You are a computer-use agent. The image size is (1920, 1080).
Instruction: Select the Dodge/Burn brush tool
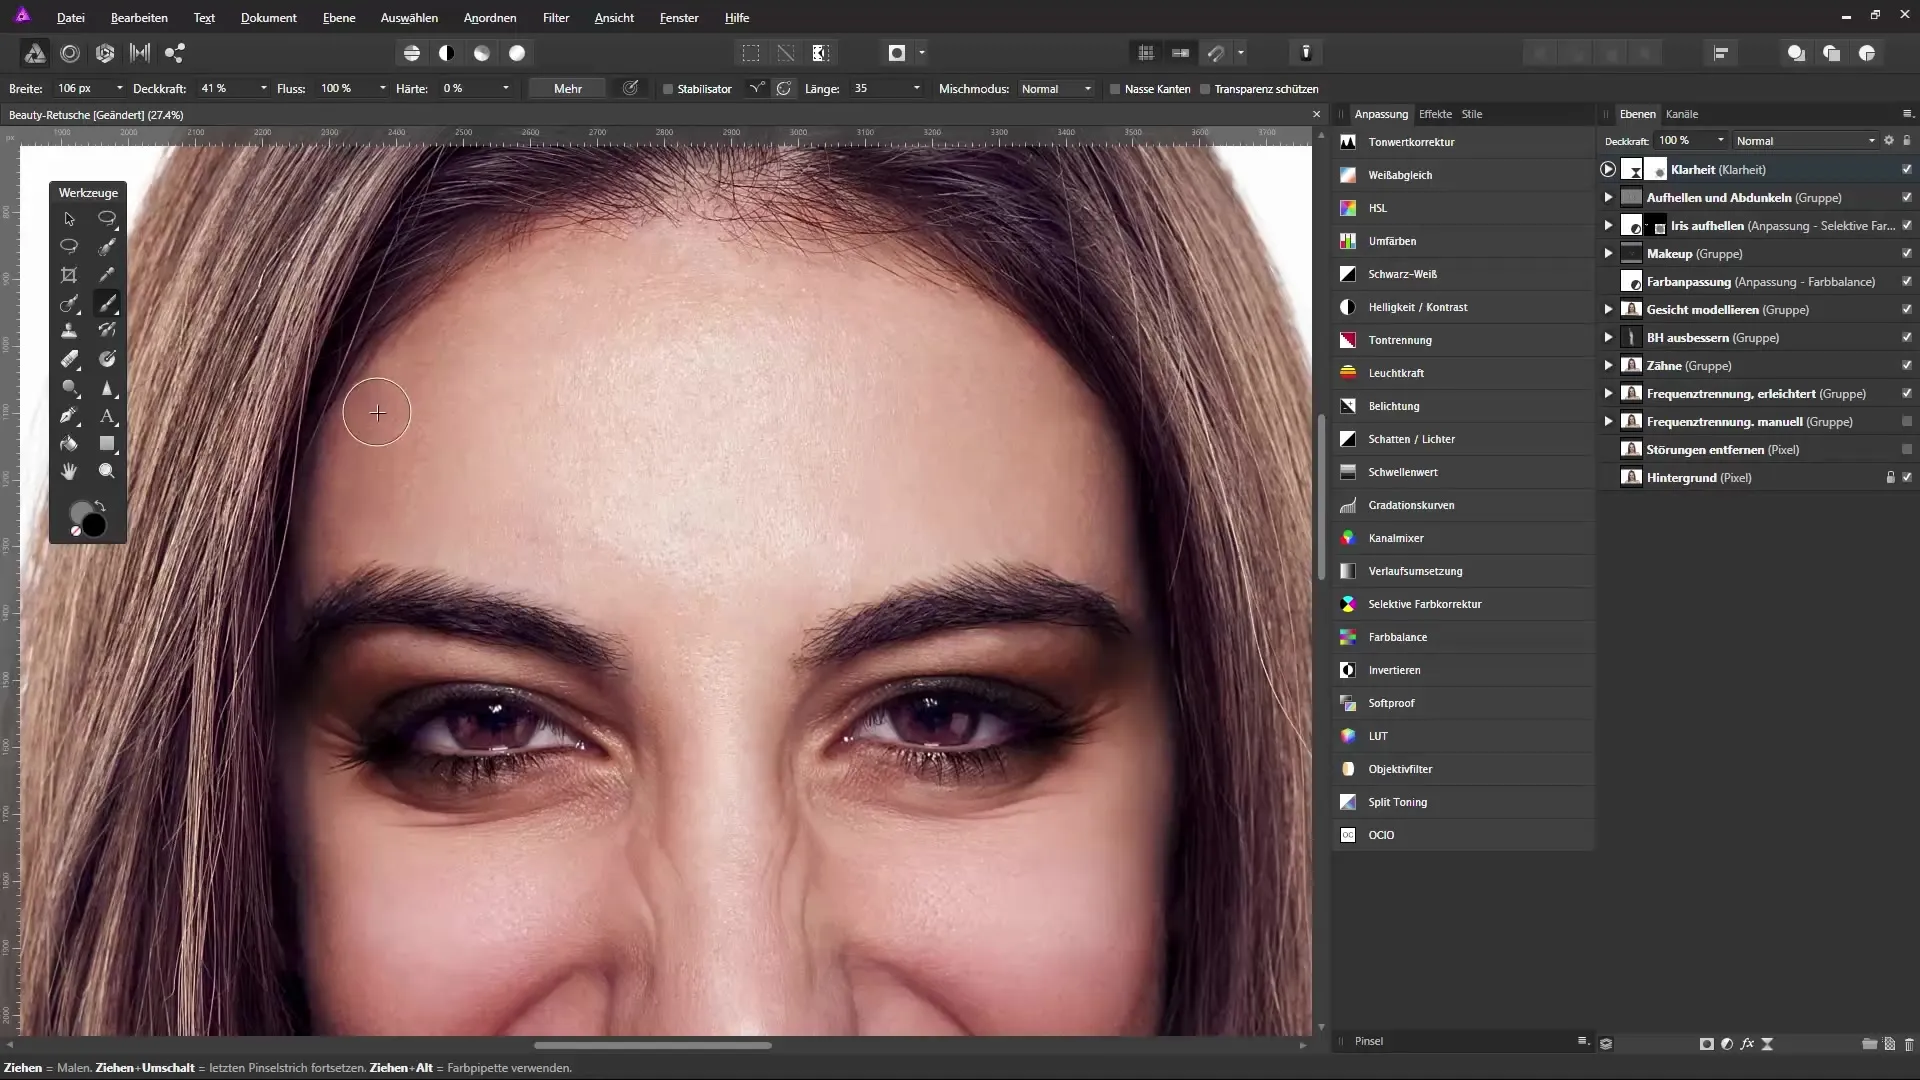(x=69, y=387)
